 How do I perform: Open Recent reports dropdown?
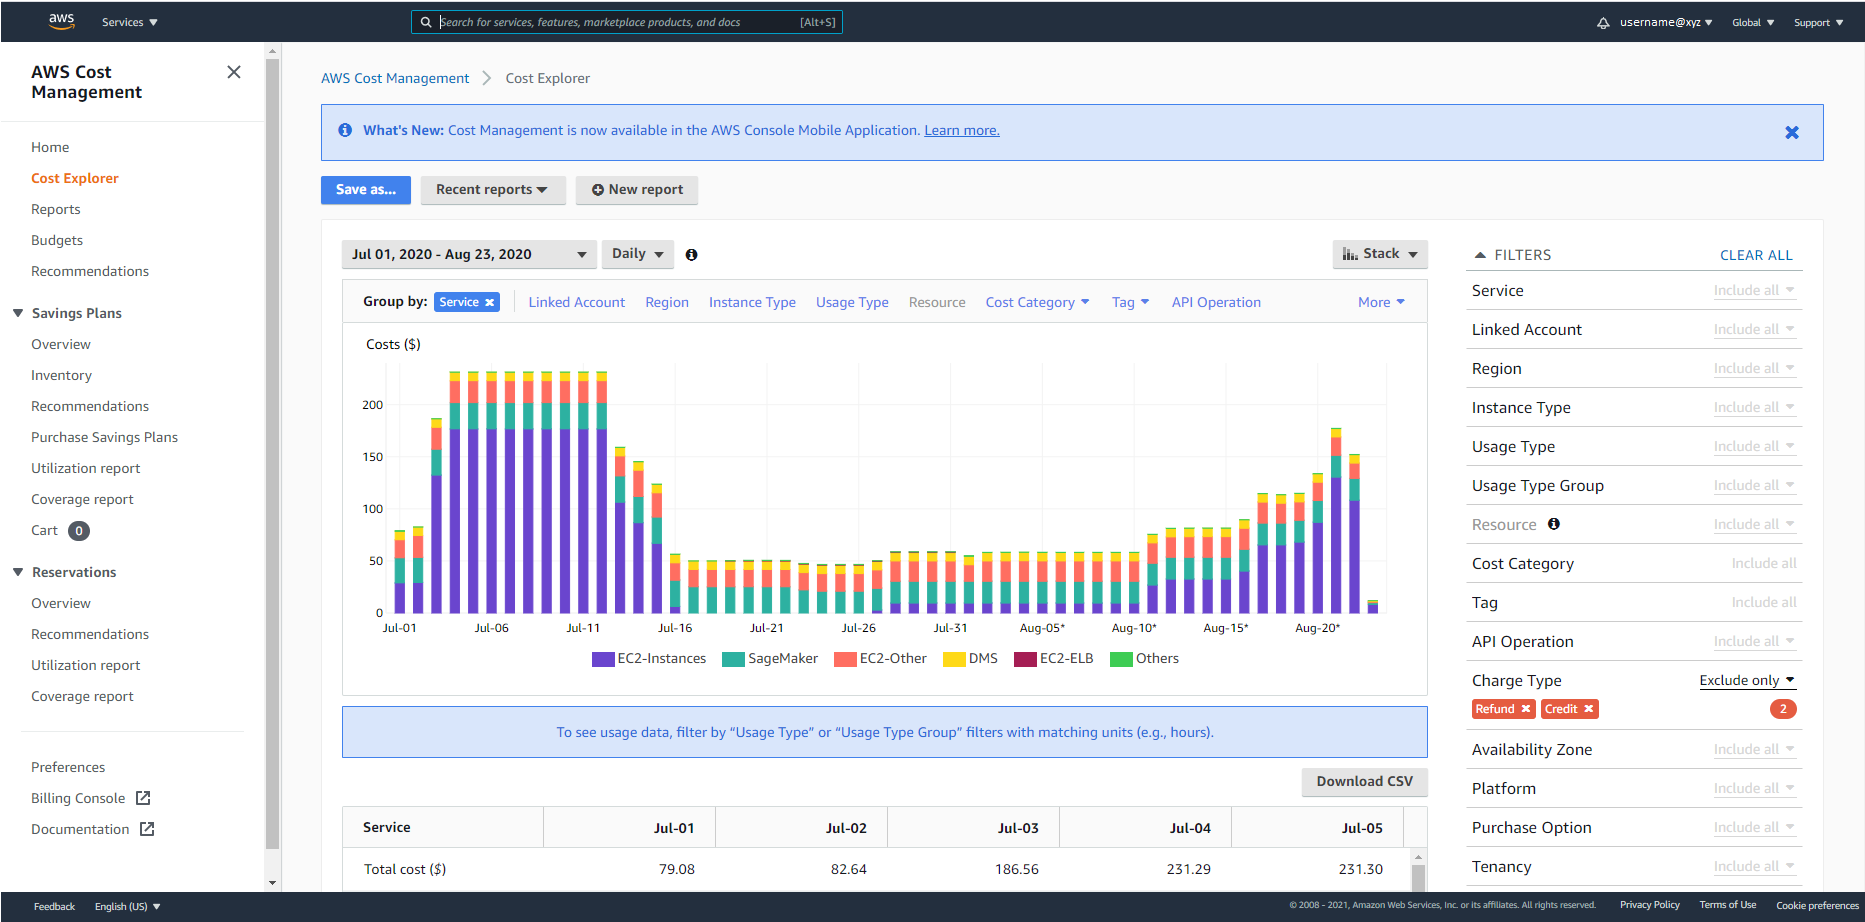coord(493,190)
